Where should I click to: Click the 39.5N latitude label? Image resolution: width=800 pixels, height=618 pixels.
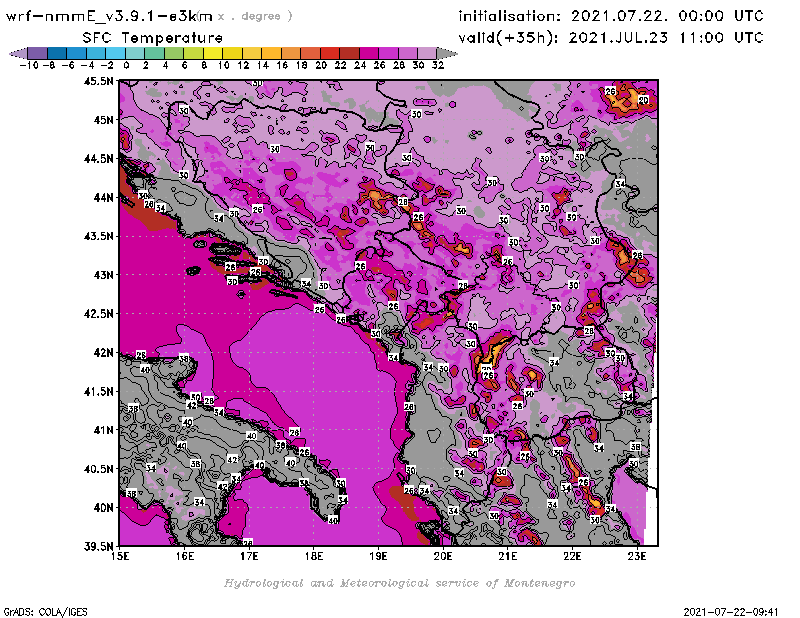click(98, 546)
